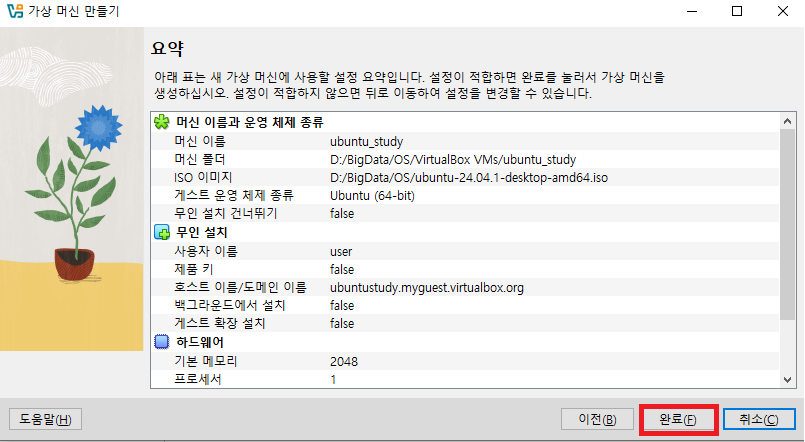Click the summary list scrollbar thumb
The height and width of the screenshot is (442, 805).
(787, 224)
